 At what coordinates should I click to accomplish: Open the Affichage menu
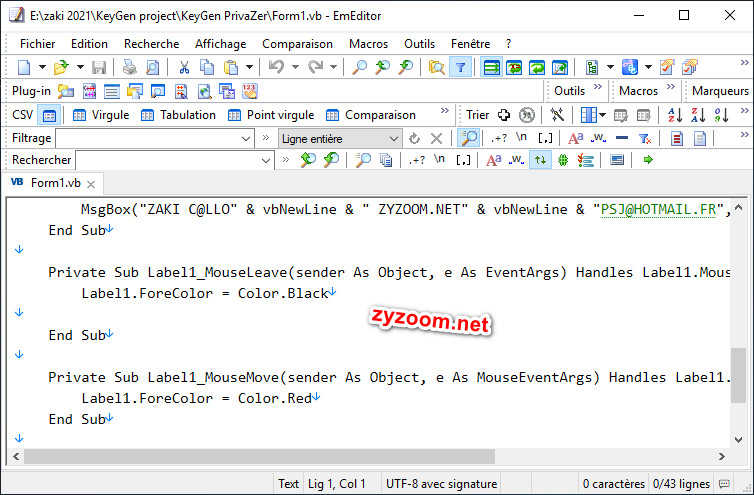click(221, 44)
